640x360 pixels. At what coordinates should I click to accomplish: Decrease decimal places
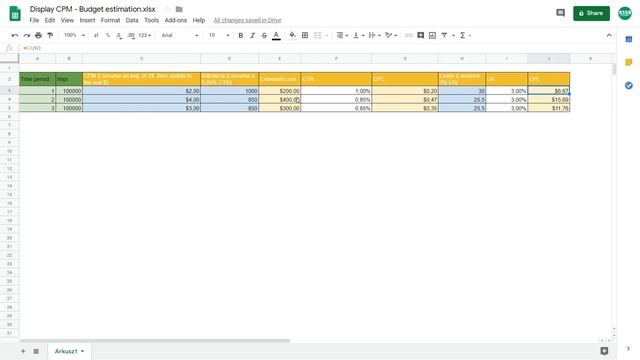pos(119,36)
